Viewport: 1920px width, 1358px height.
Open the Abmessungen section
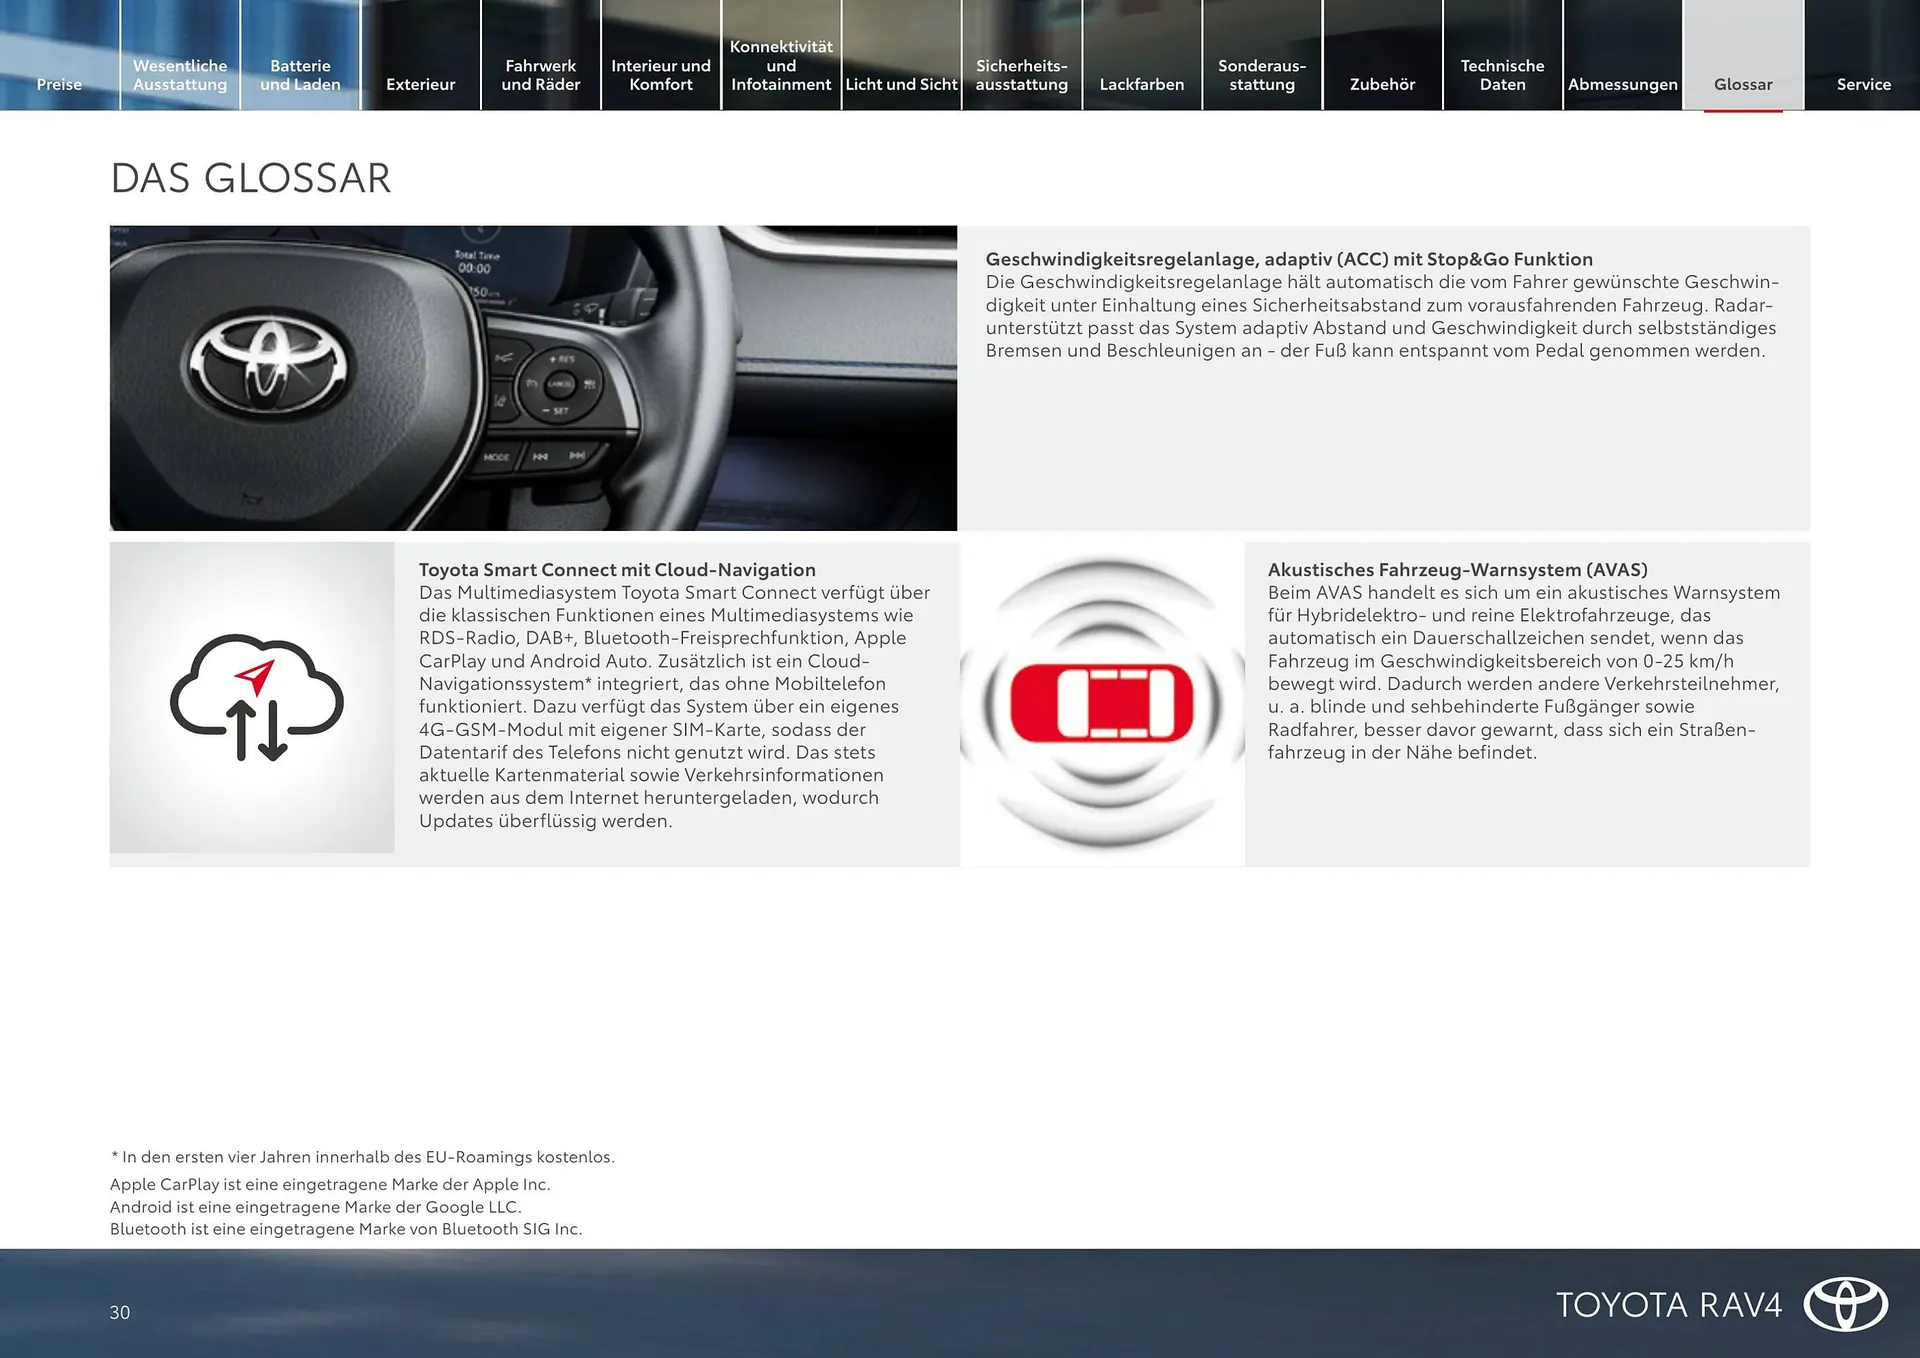[1622, 84]
